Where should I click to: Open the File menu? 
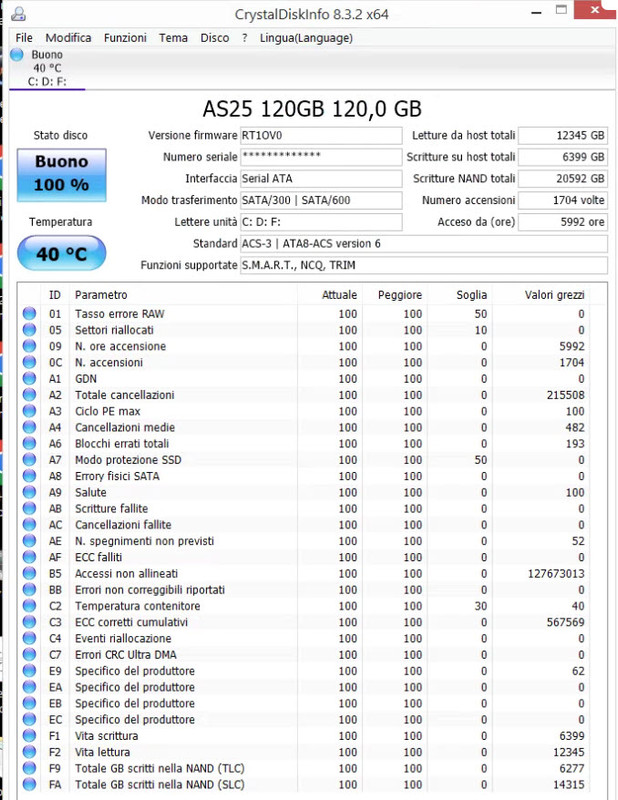24,38
